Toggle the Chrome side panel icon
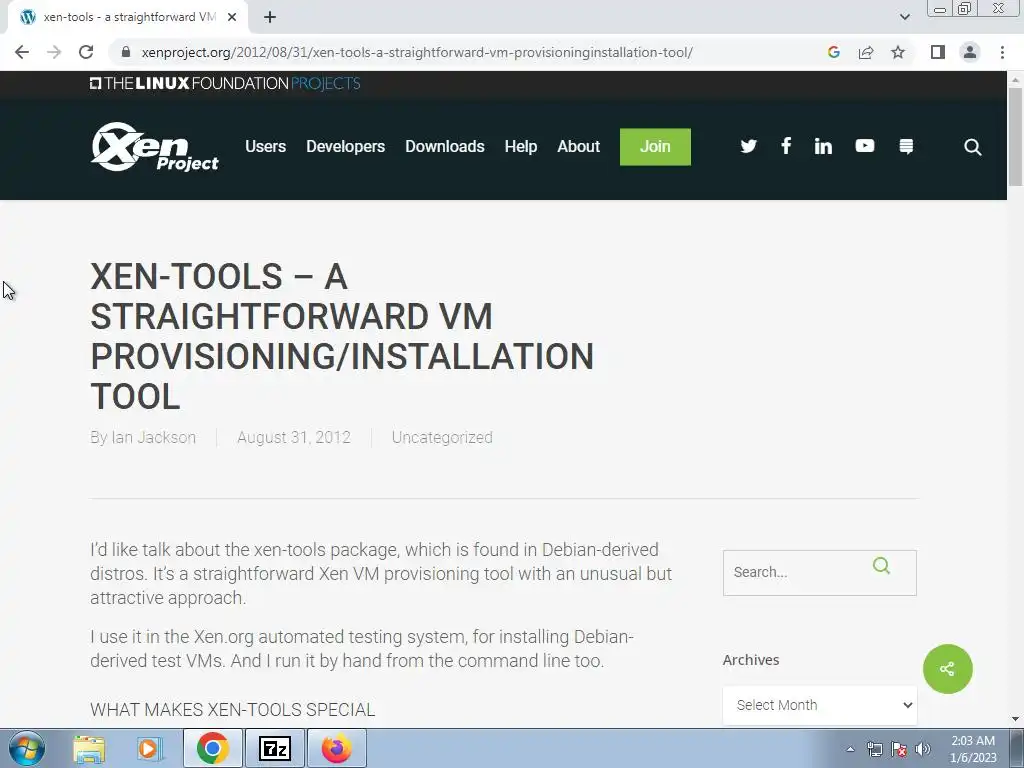This screenshot has width=1024, height=768. click(x=938, y=52)
